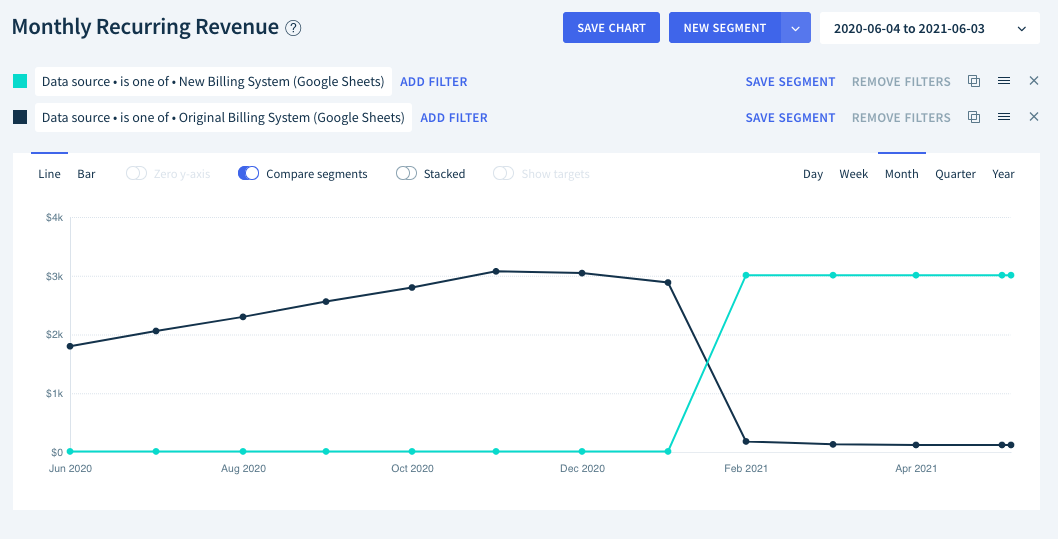Click the help icon beside Monthly Recurring Revenue
1058x539 pixels.
click(293, 28)
